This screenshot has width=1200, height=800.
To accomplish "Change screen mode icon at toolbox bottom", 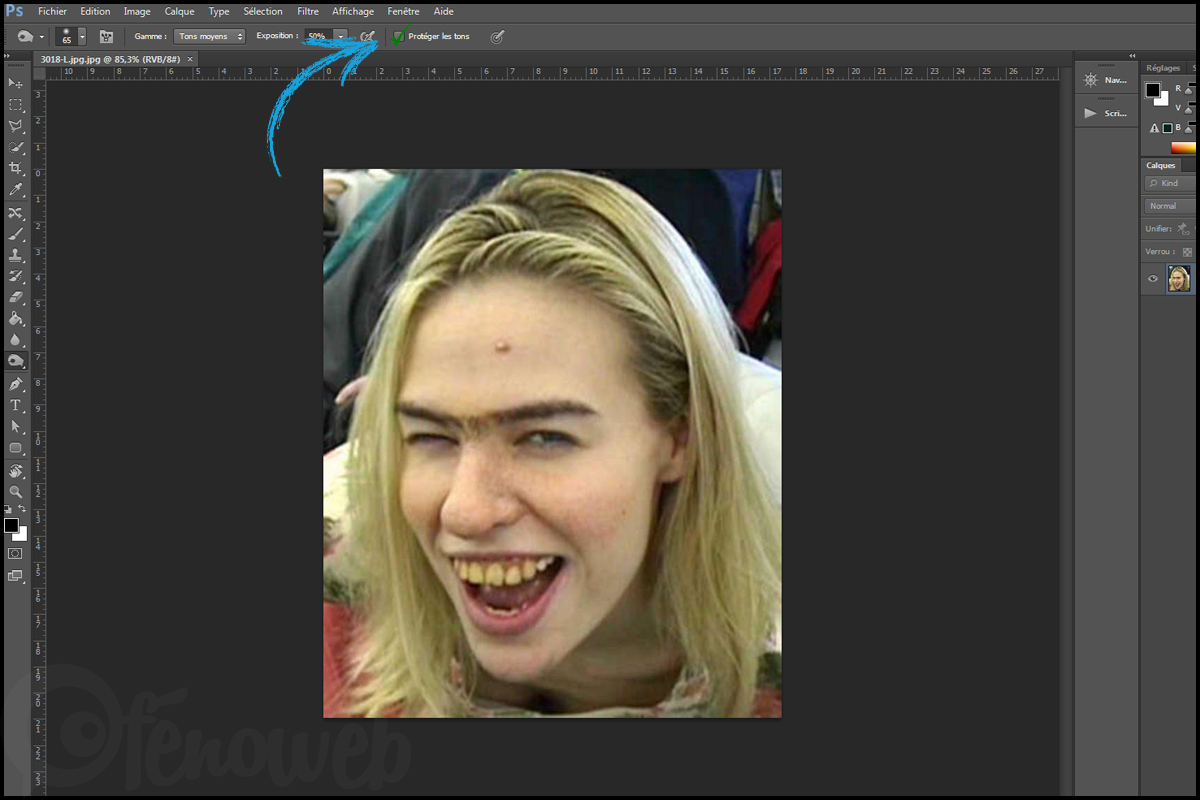I will [x=15, y=576].
